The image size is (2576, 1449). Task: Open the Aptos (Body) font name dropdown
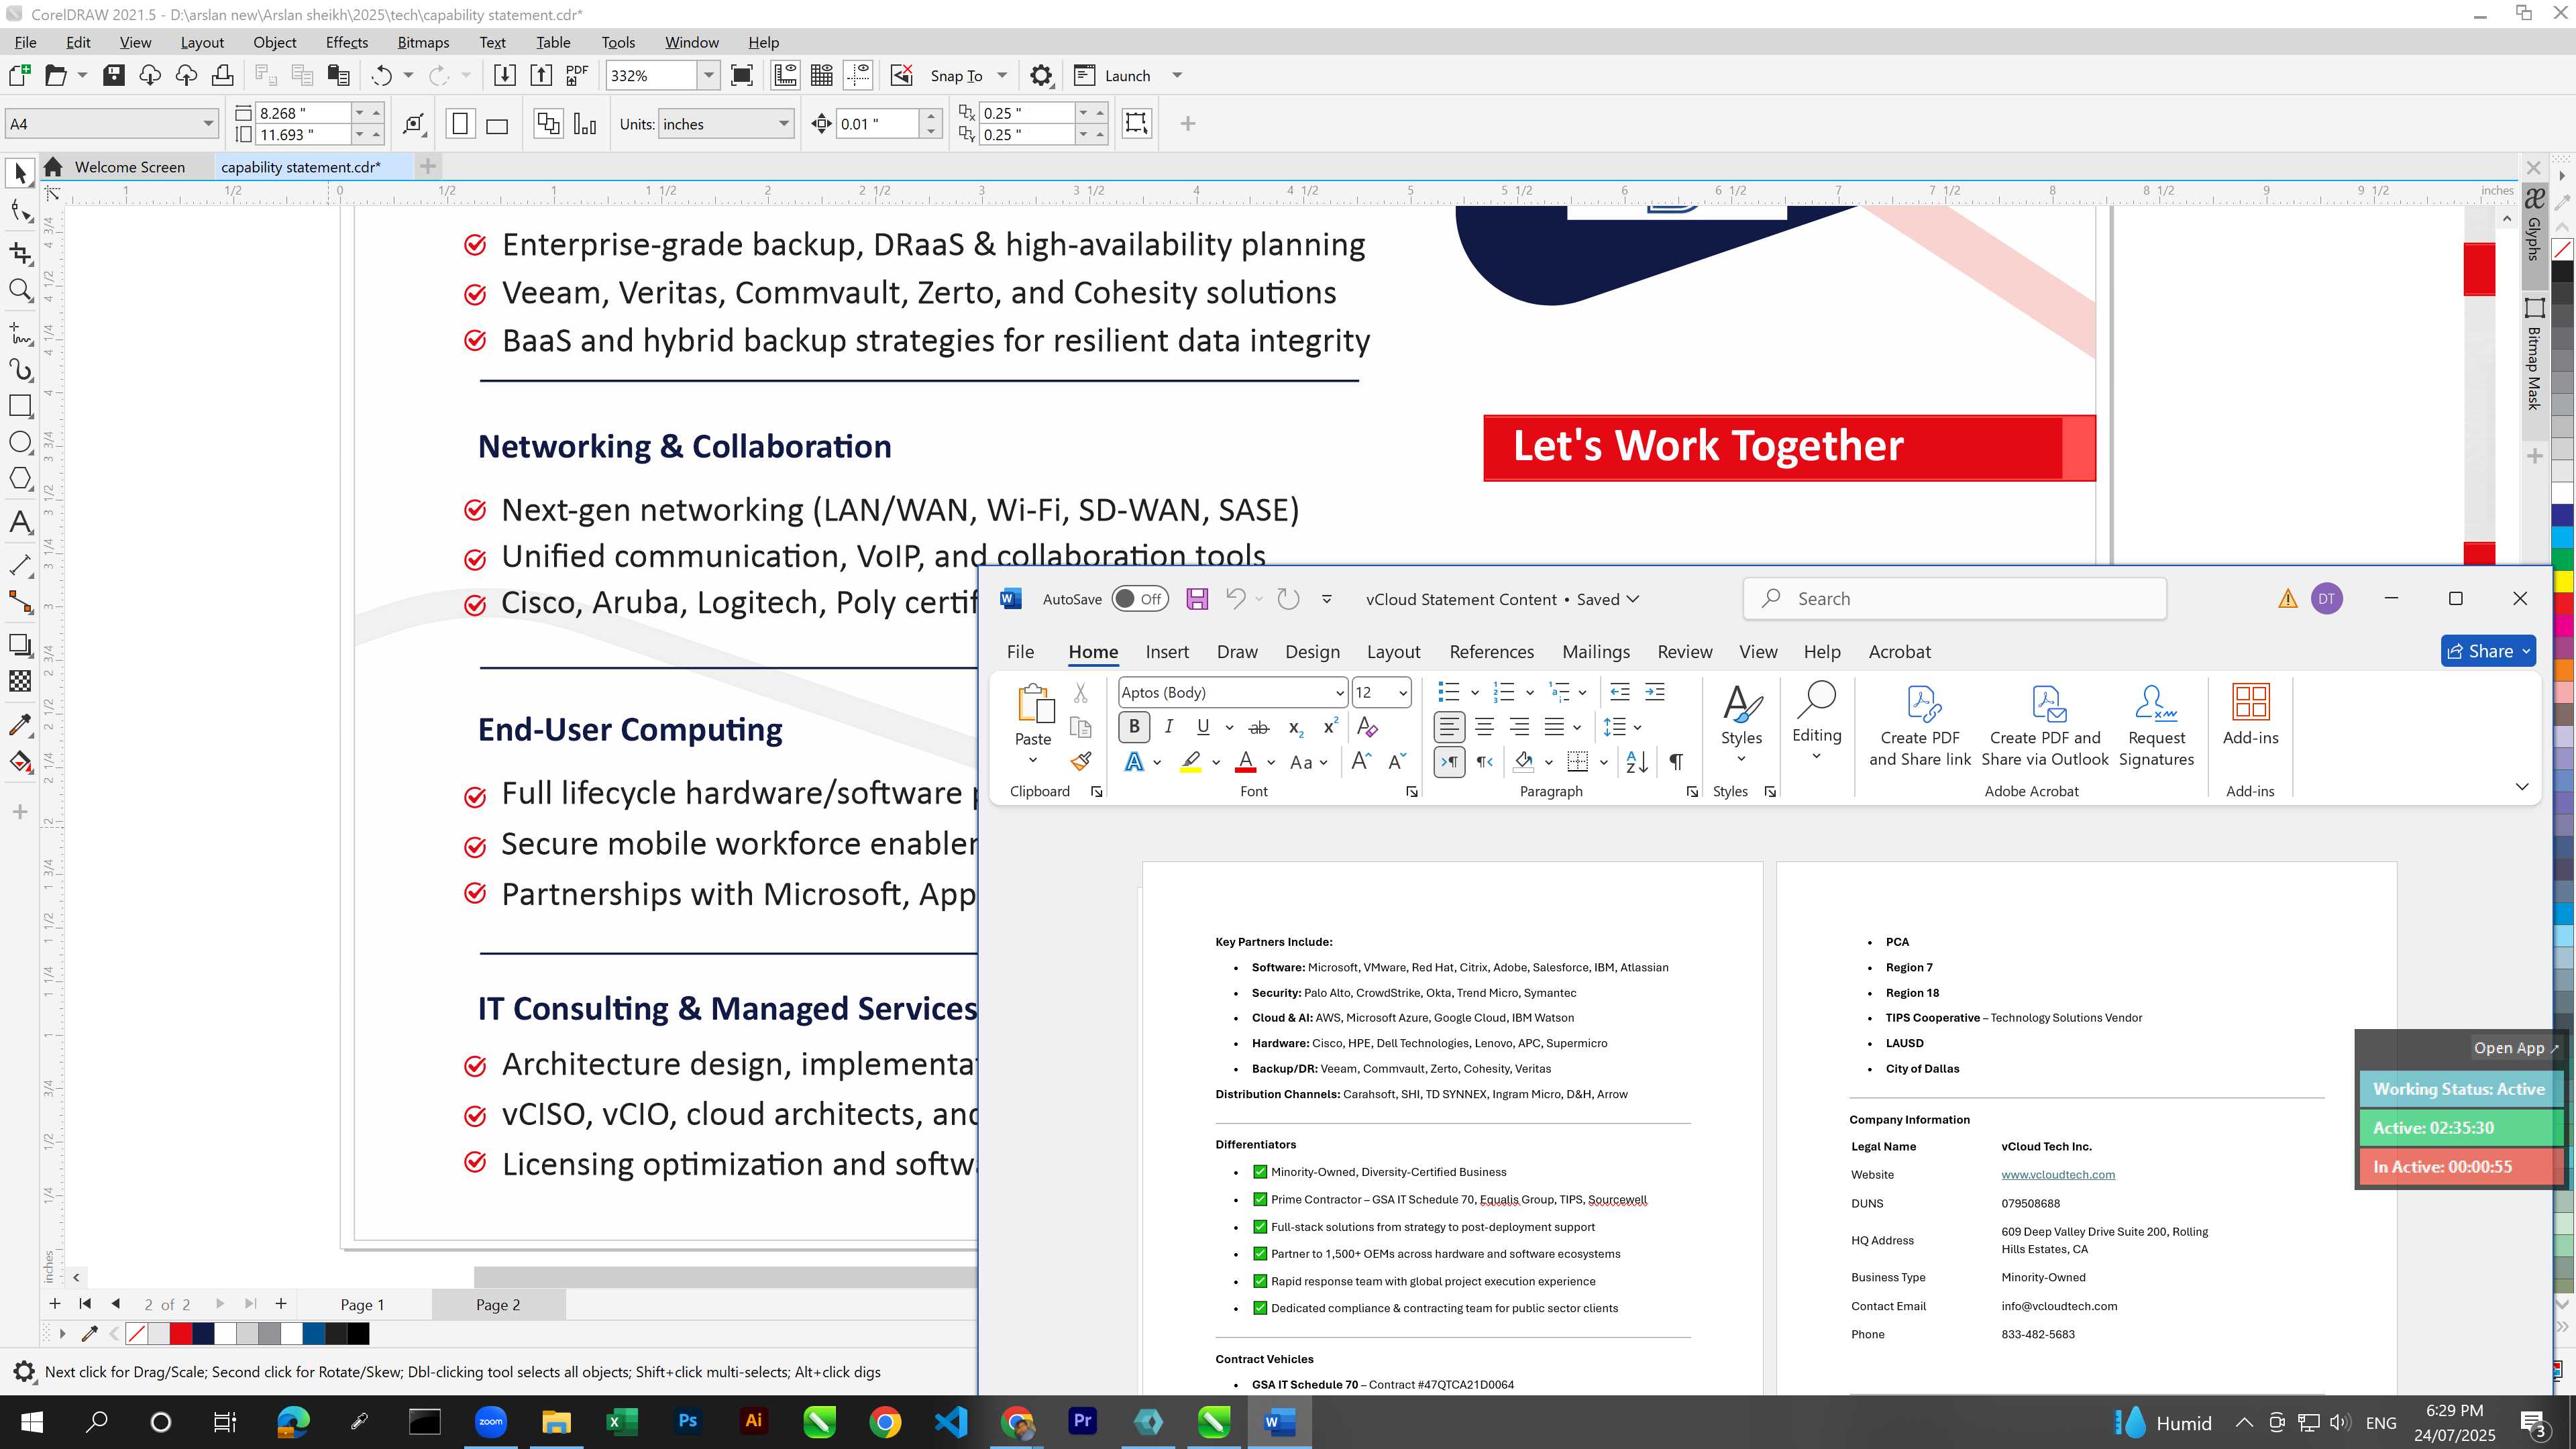pyautogui.click(x=1339, y=693)
